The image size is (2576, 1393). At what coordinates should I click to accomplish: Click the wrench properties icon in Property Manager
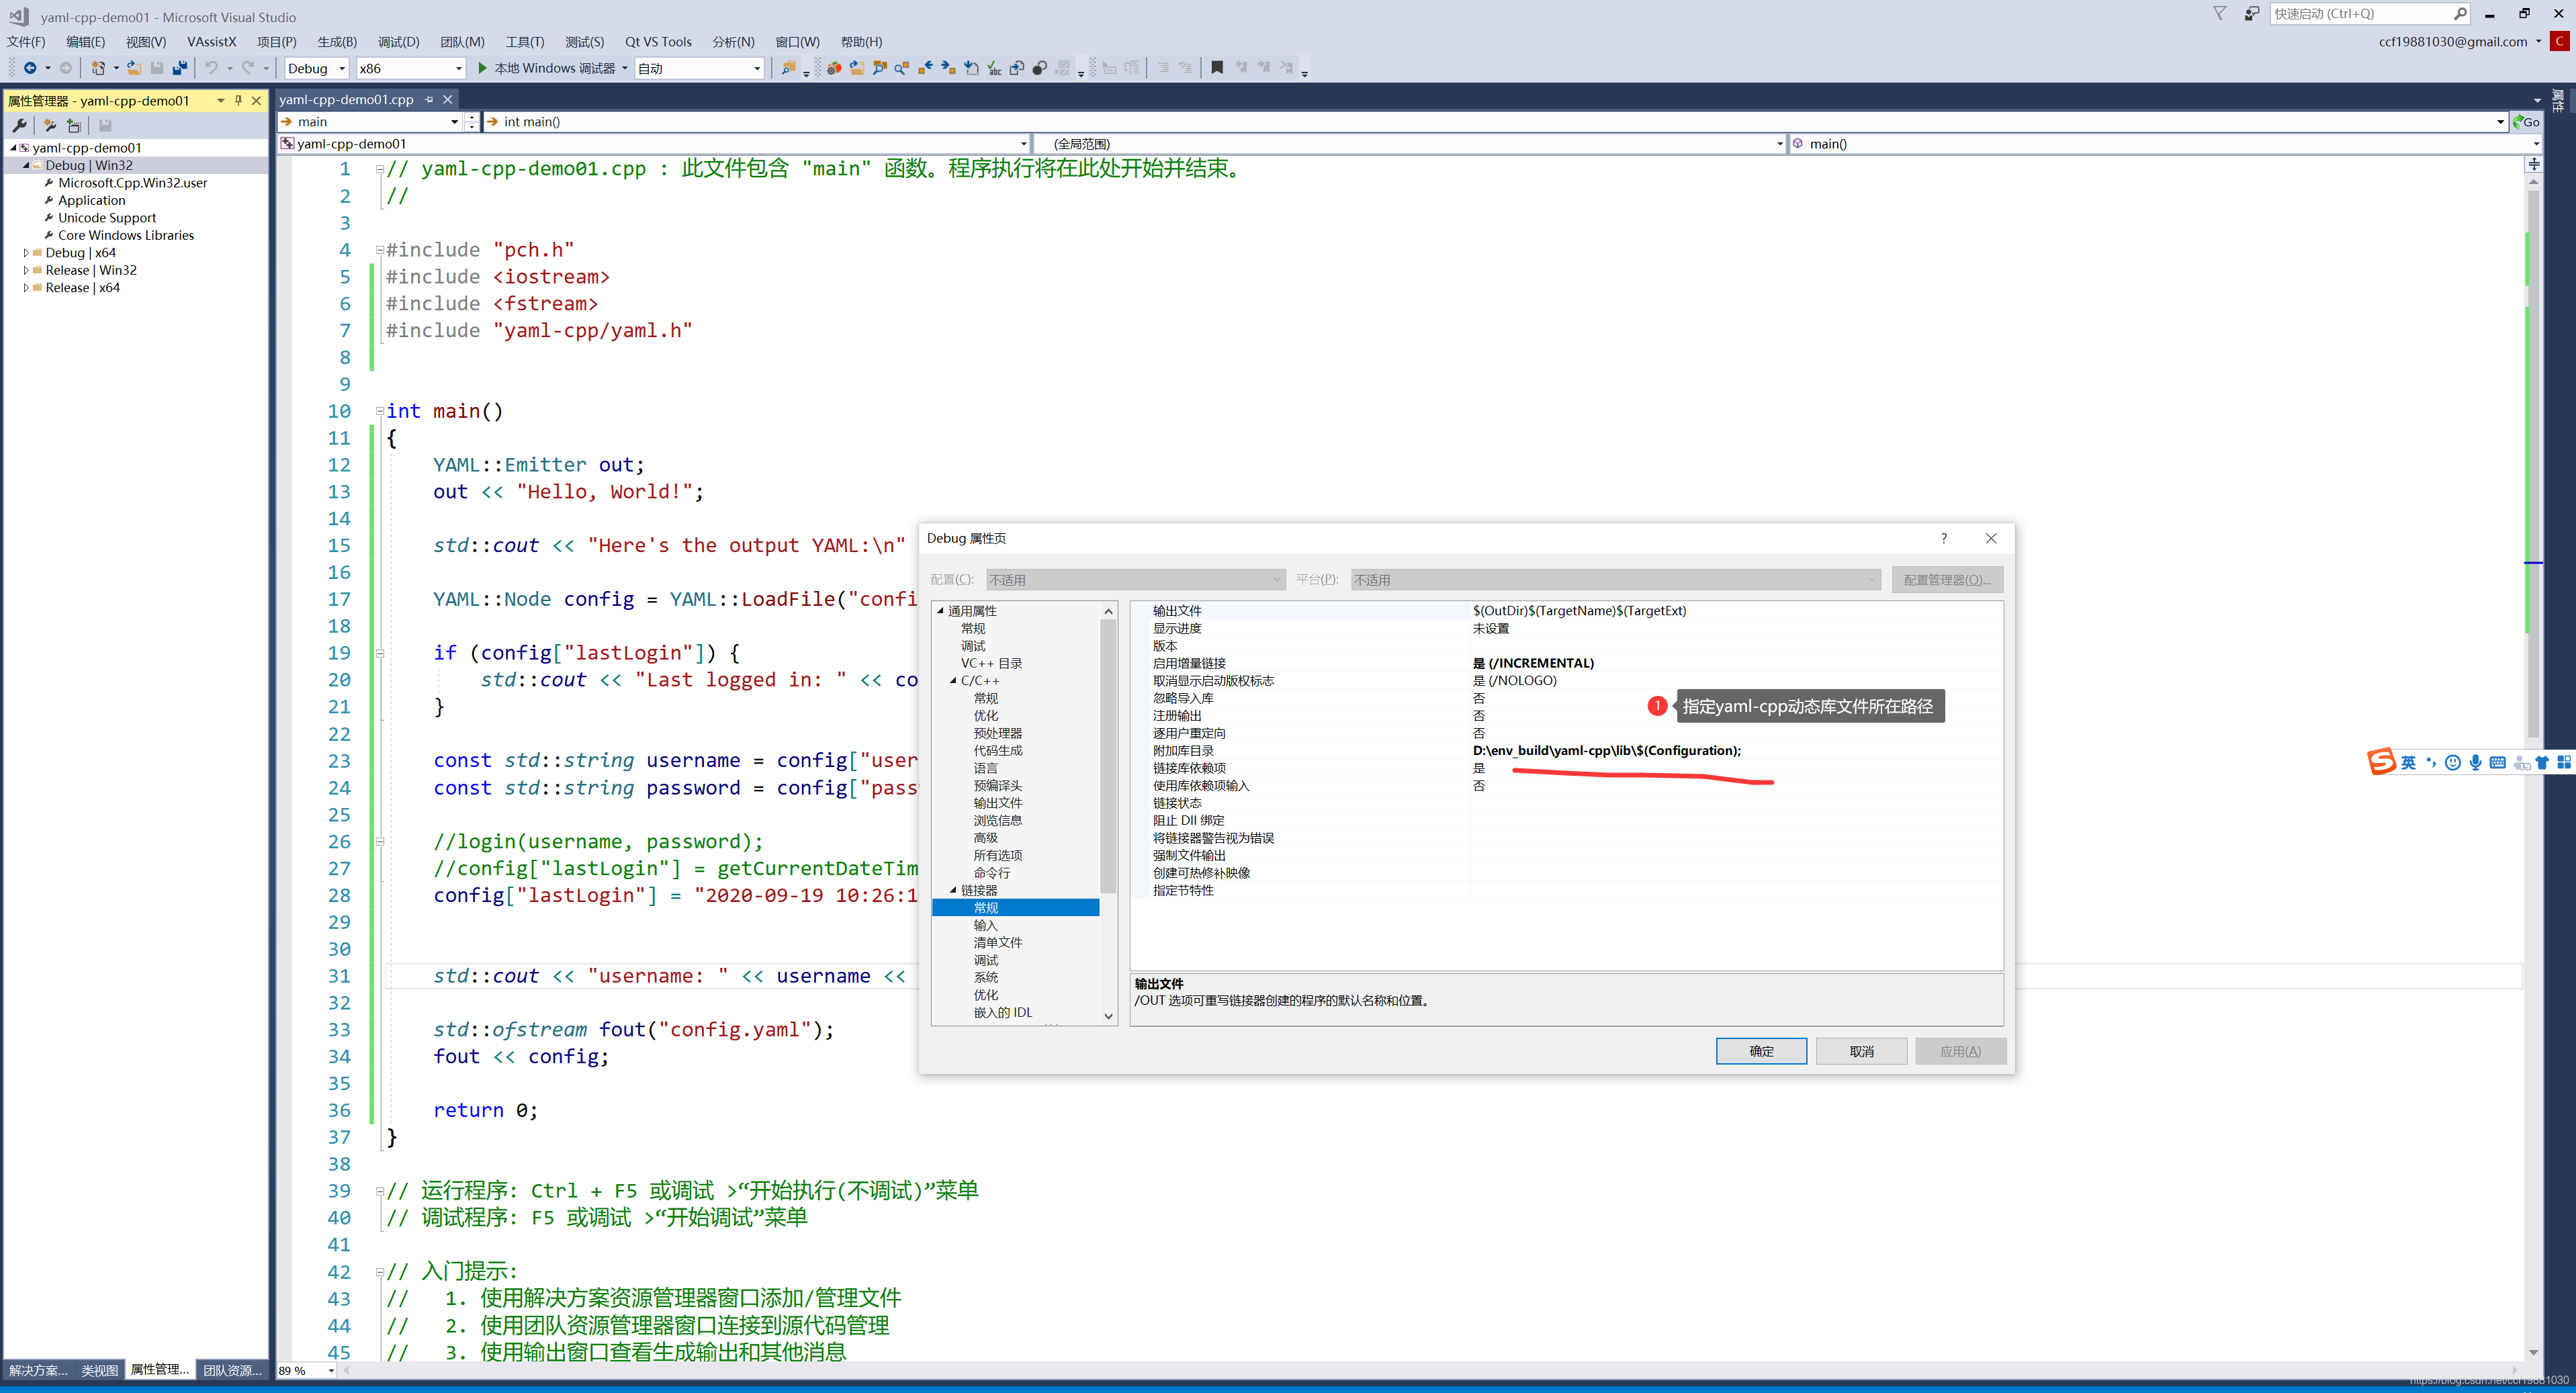[19, 125]
